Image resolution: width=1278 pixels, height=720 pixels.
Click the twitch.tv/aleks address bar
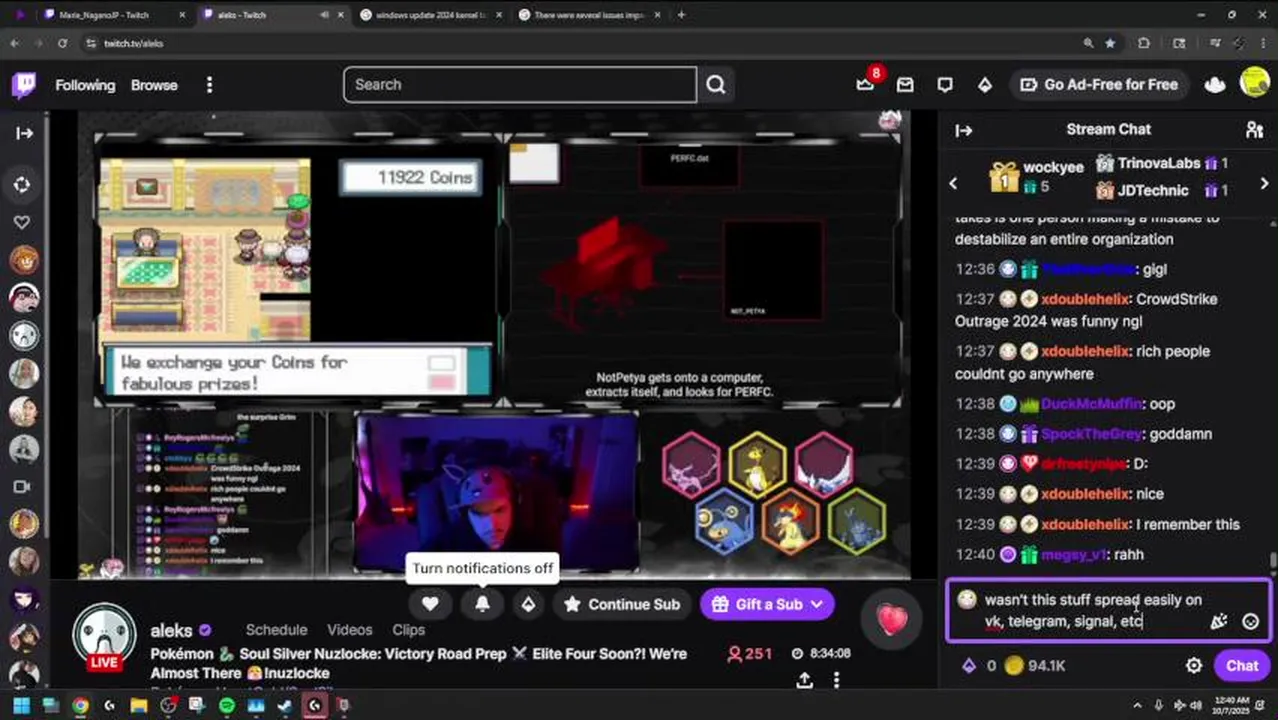click(590, 44)
